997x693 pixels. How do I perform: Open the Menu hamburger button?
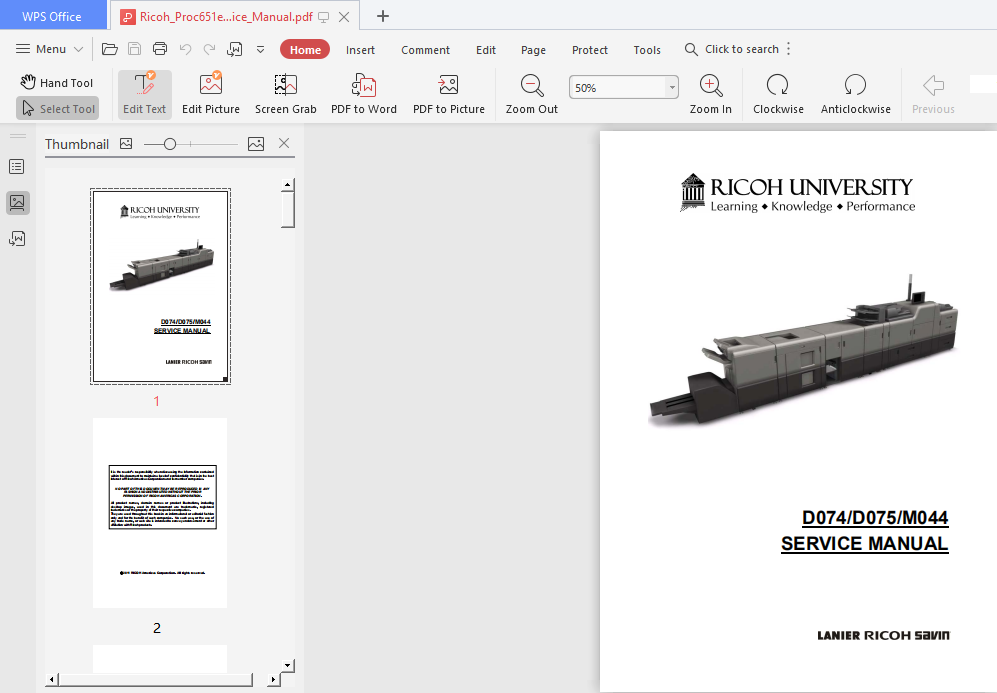pyautogui.click(x=49, y=49)
